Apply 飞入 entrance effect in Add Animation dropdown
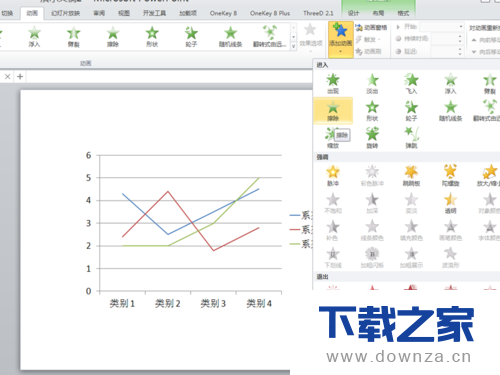The image size is (500, 375). [x=411, y=84]
